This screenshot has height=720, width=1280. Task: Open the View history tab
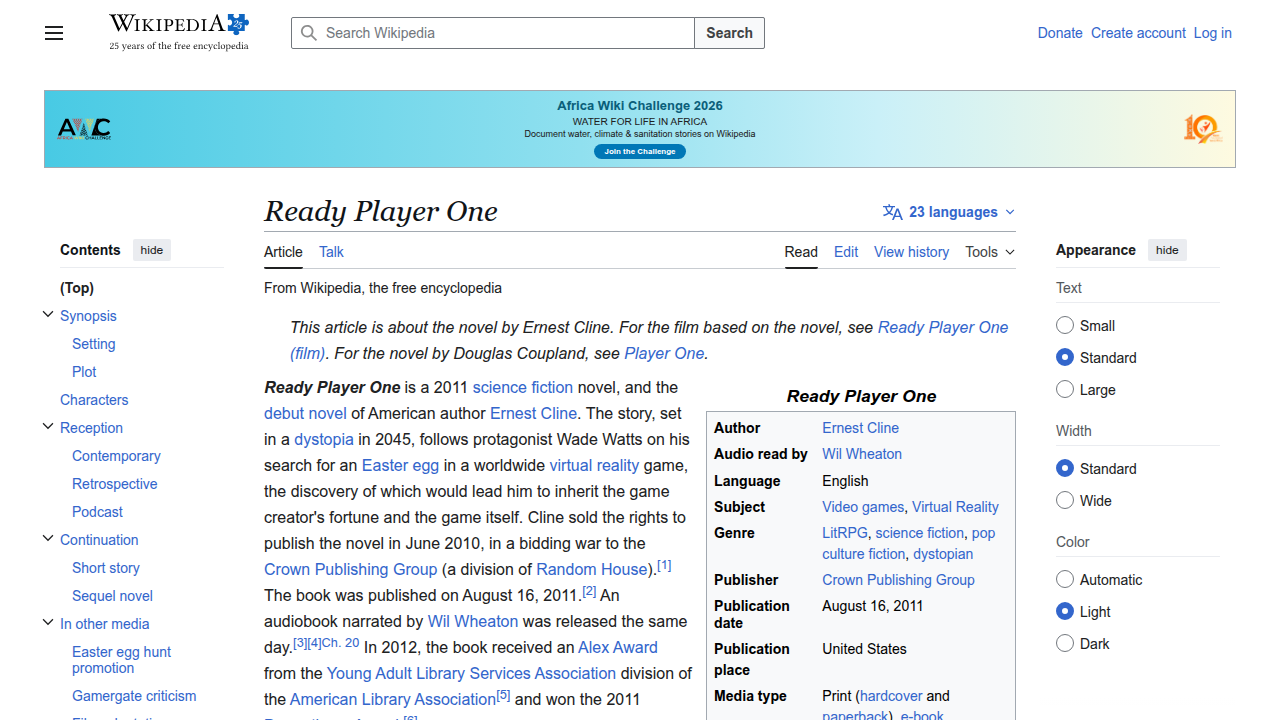(911, 252)
